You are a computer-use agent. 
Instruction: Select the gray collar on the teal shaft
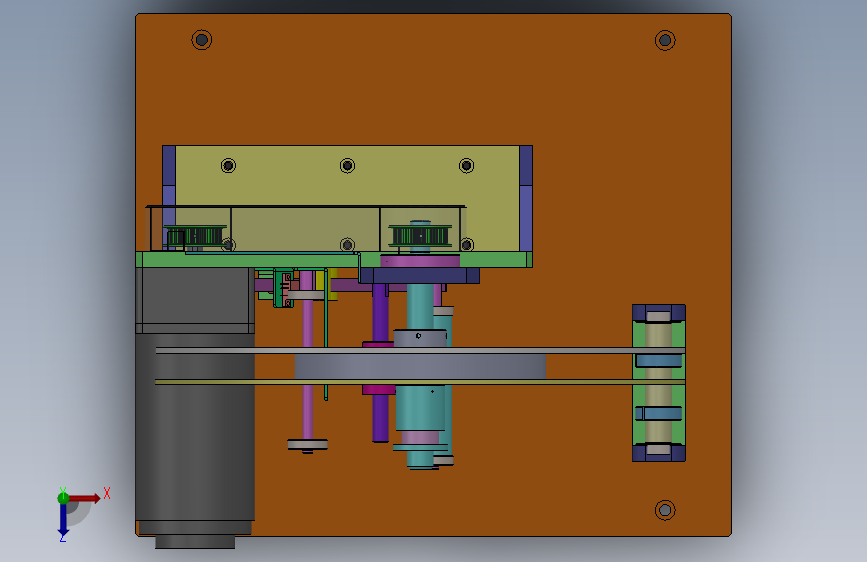coord(420,339)
